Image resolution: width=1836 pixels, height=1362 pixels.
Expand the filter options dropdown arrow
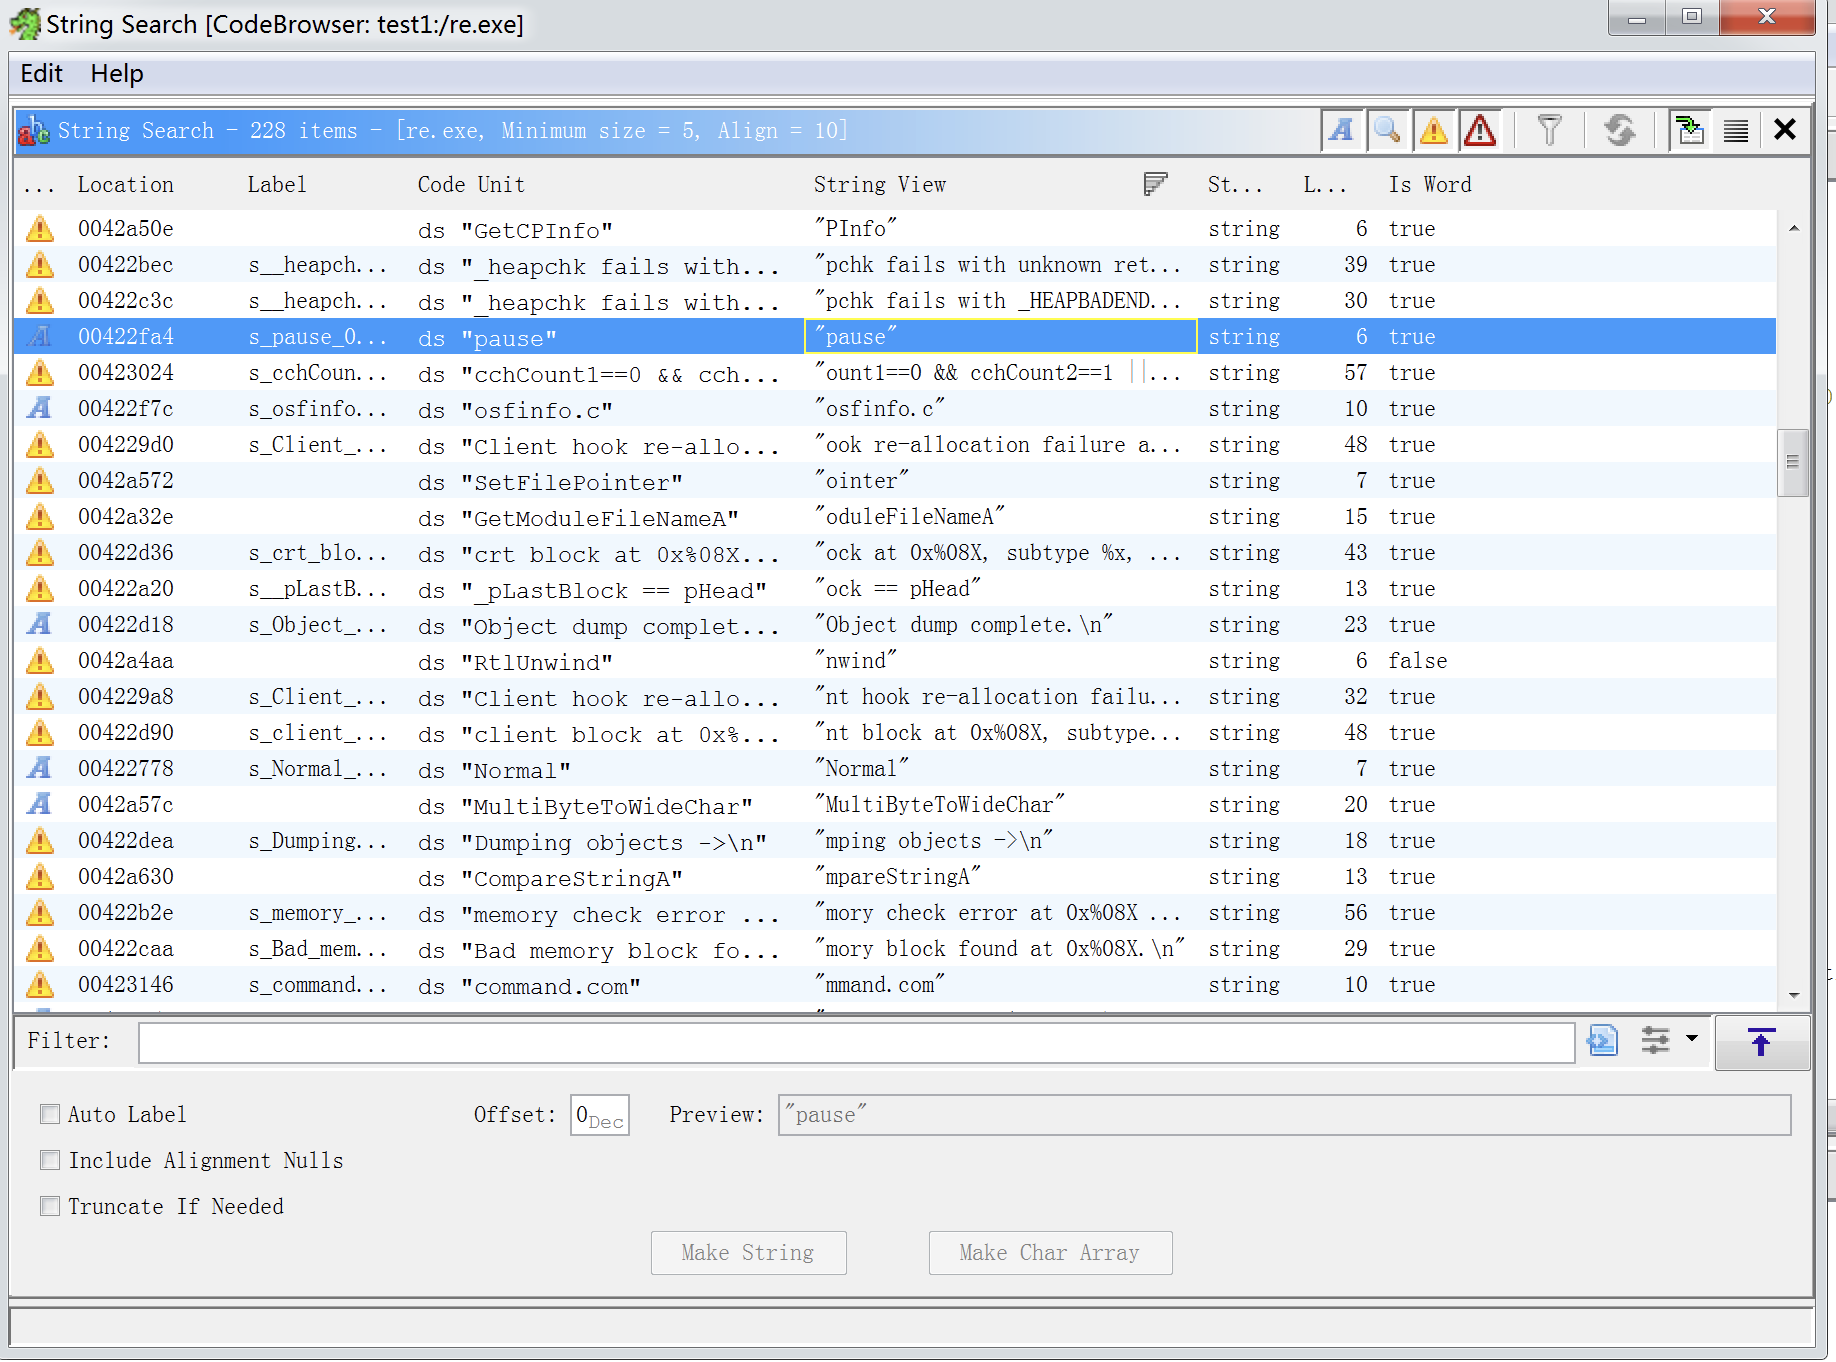(x=1692, y=1039)
